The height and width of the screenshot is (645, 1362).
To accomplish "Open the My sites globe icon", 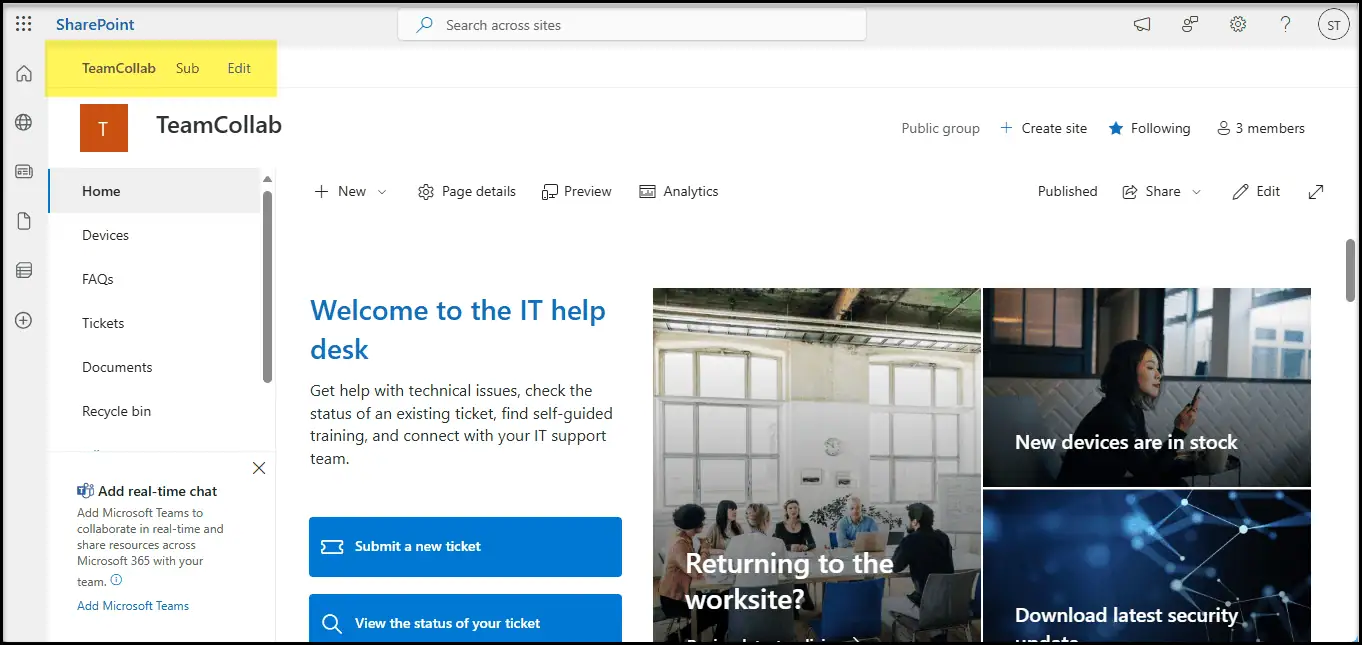I will [24, 122].
